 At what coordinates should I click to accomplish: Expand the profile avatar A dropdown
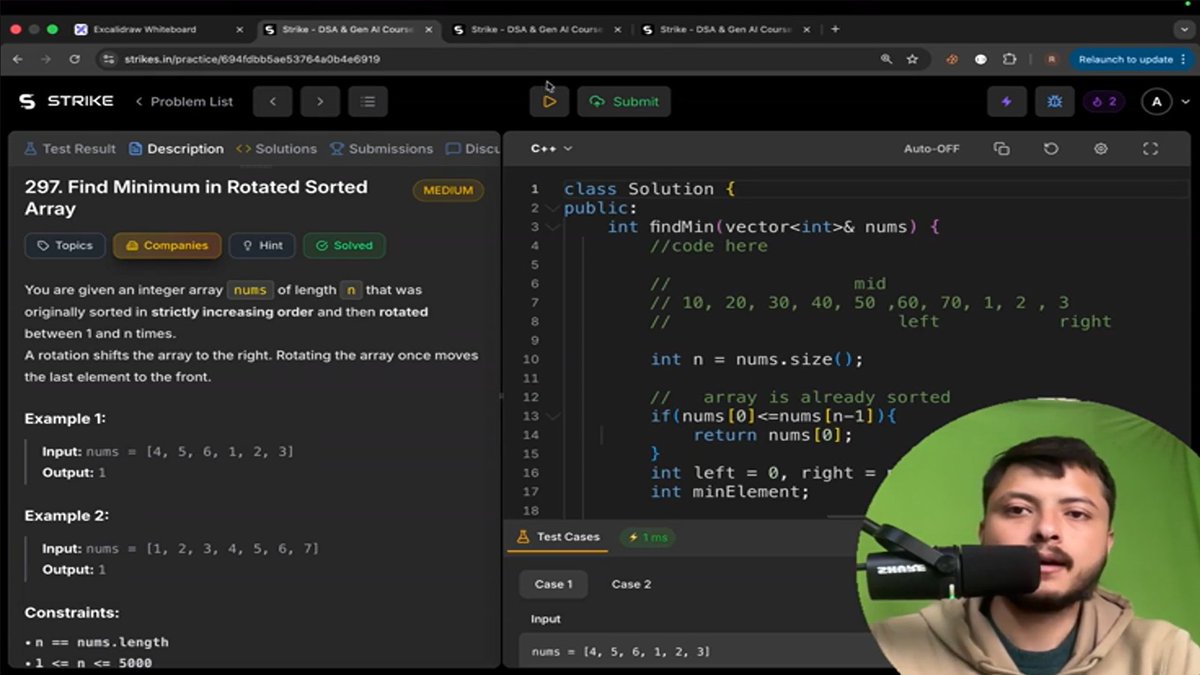[1167, 101]
